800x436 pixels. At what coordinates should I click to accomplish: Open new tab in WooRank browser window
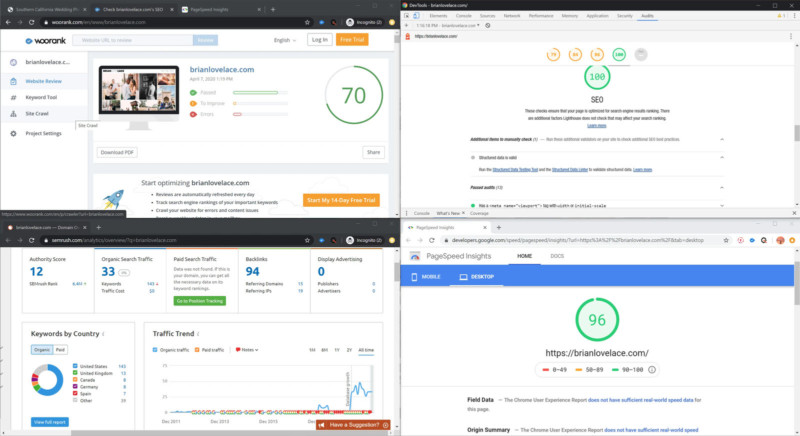[273, 9]
